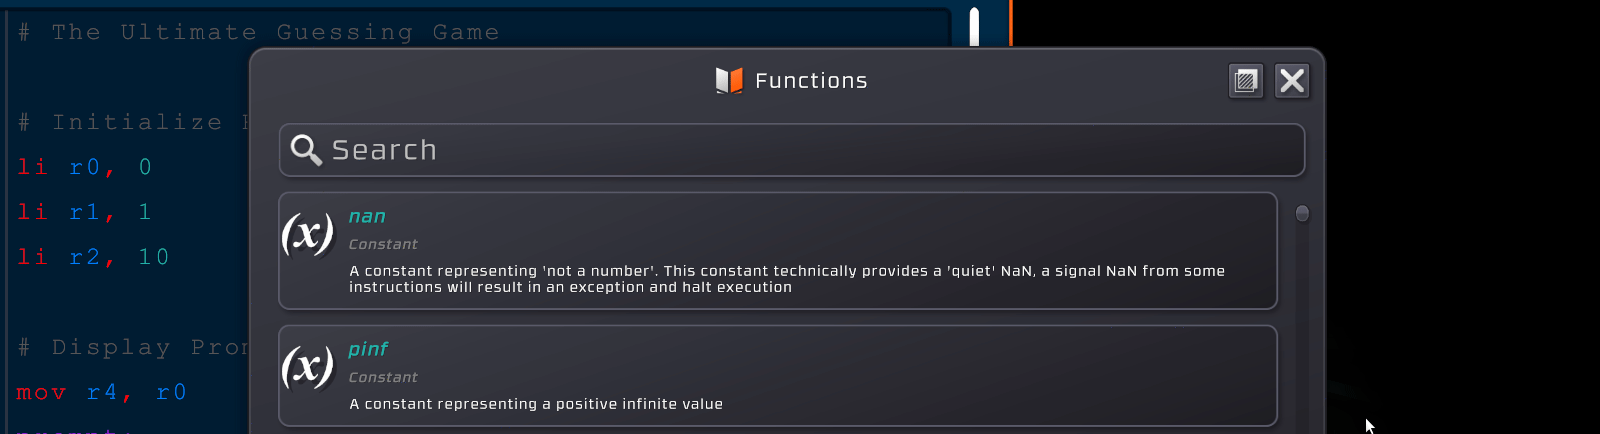The image size is (1600, 434).
Task: Click the Functions book icon
Action: click(729, 80)
